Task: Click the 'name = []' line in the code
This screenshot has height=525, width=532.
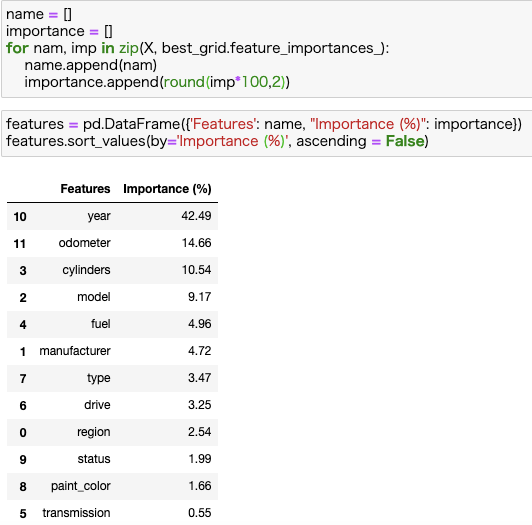Action: pyautogui.click(x=39, y=14)
